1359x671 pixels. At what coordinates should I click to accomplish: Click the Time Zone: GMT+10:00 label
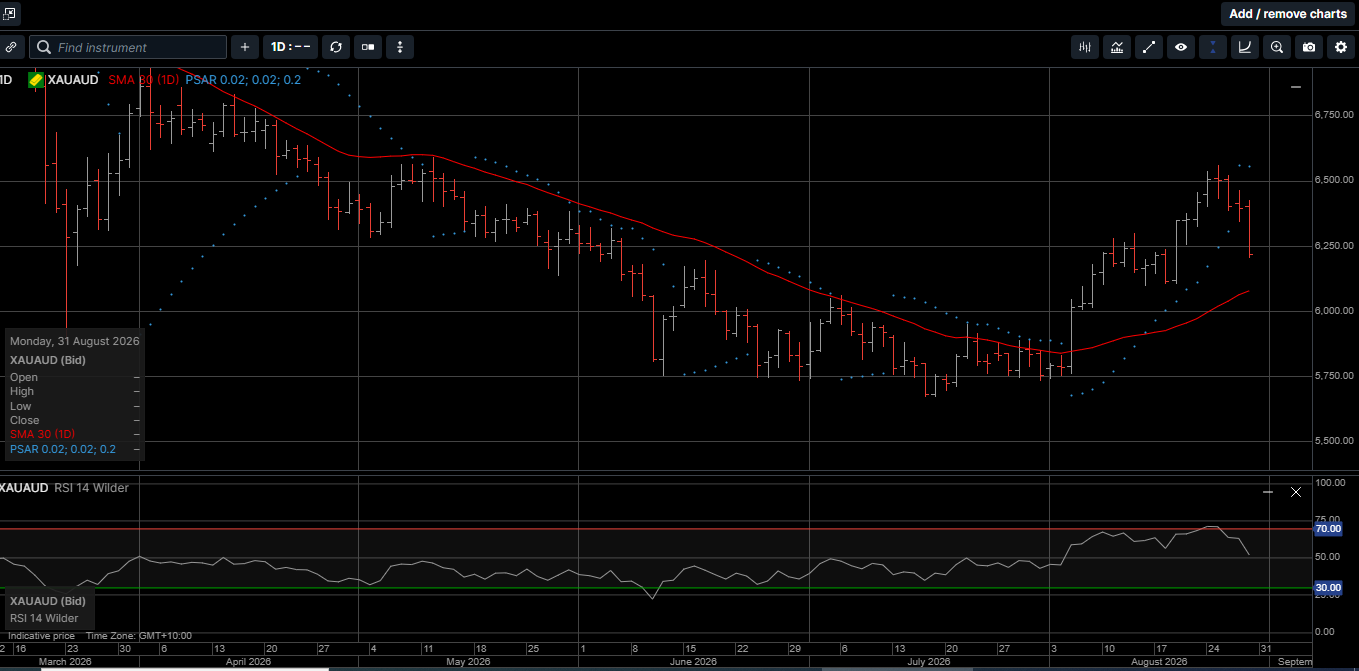(138, 636)
